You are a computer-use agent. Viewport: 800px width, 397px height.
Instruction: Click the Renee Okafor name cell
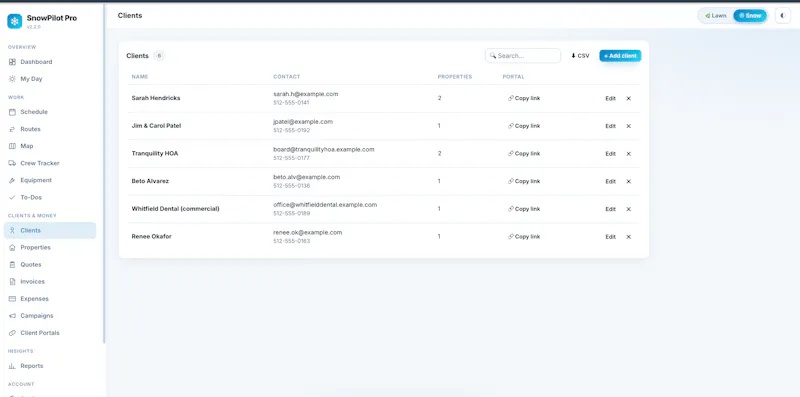pos(152,237)
